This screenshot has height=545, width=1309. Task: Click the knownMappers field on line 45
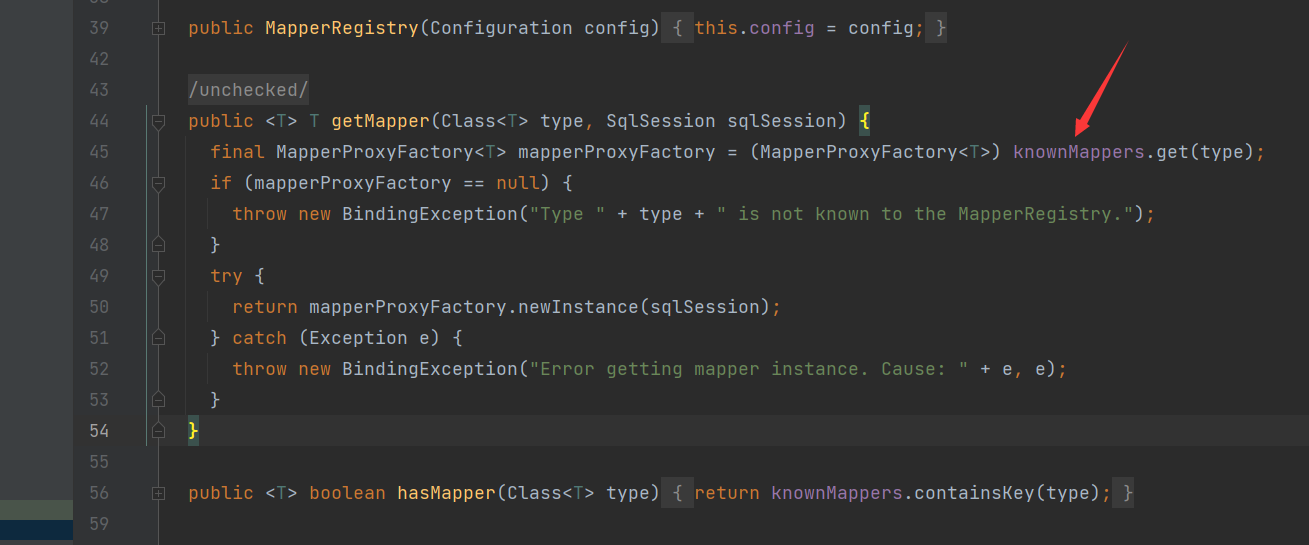(x=1078, y=152)
